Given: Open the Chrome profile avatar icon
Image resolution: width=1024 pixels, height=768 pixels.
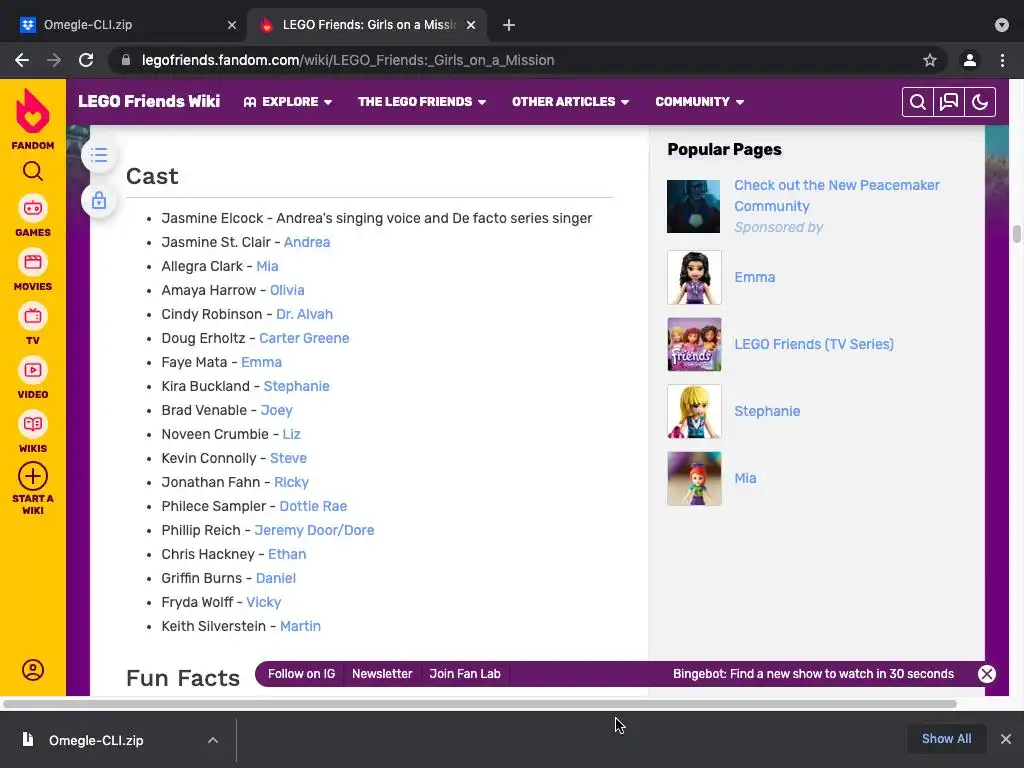Looking at the screenshot, I should [970, 60].
